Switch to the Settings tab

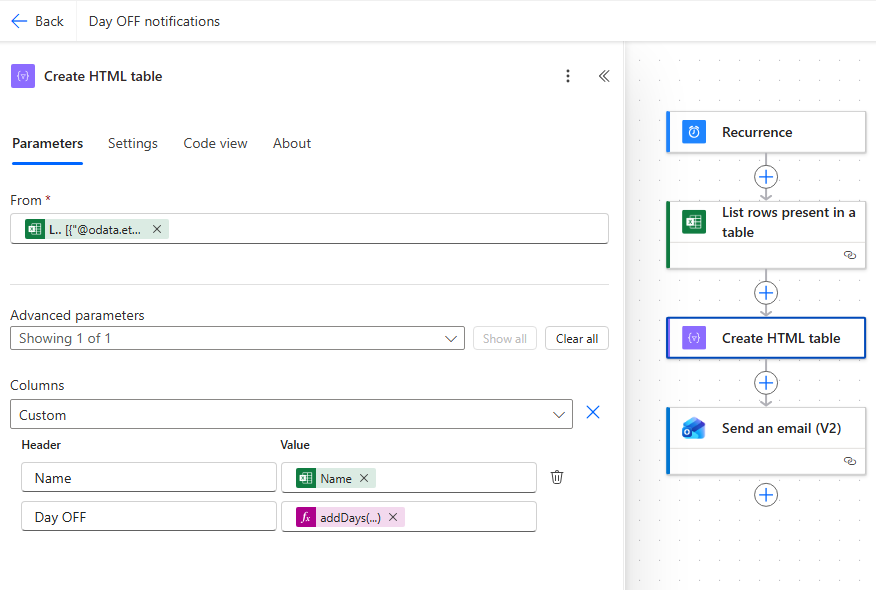point(133,144)
